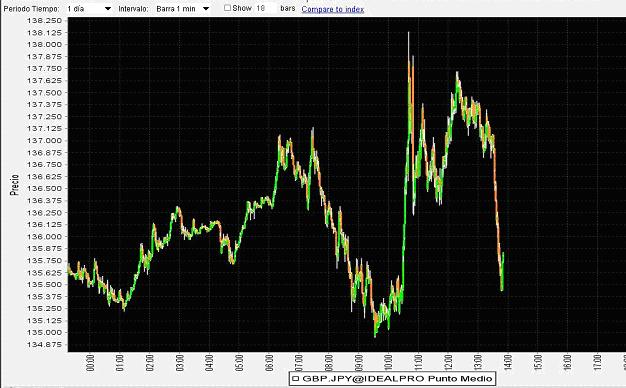Click the bars count input field

click(x=265, y=8)
